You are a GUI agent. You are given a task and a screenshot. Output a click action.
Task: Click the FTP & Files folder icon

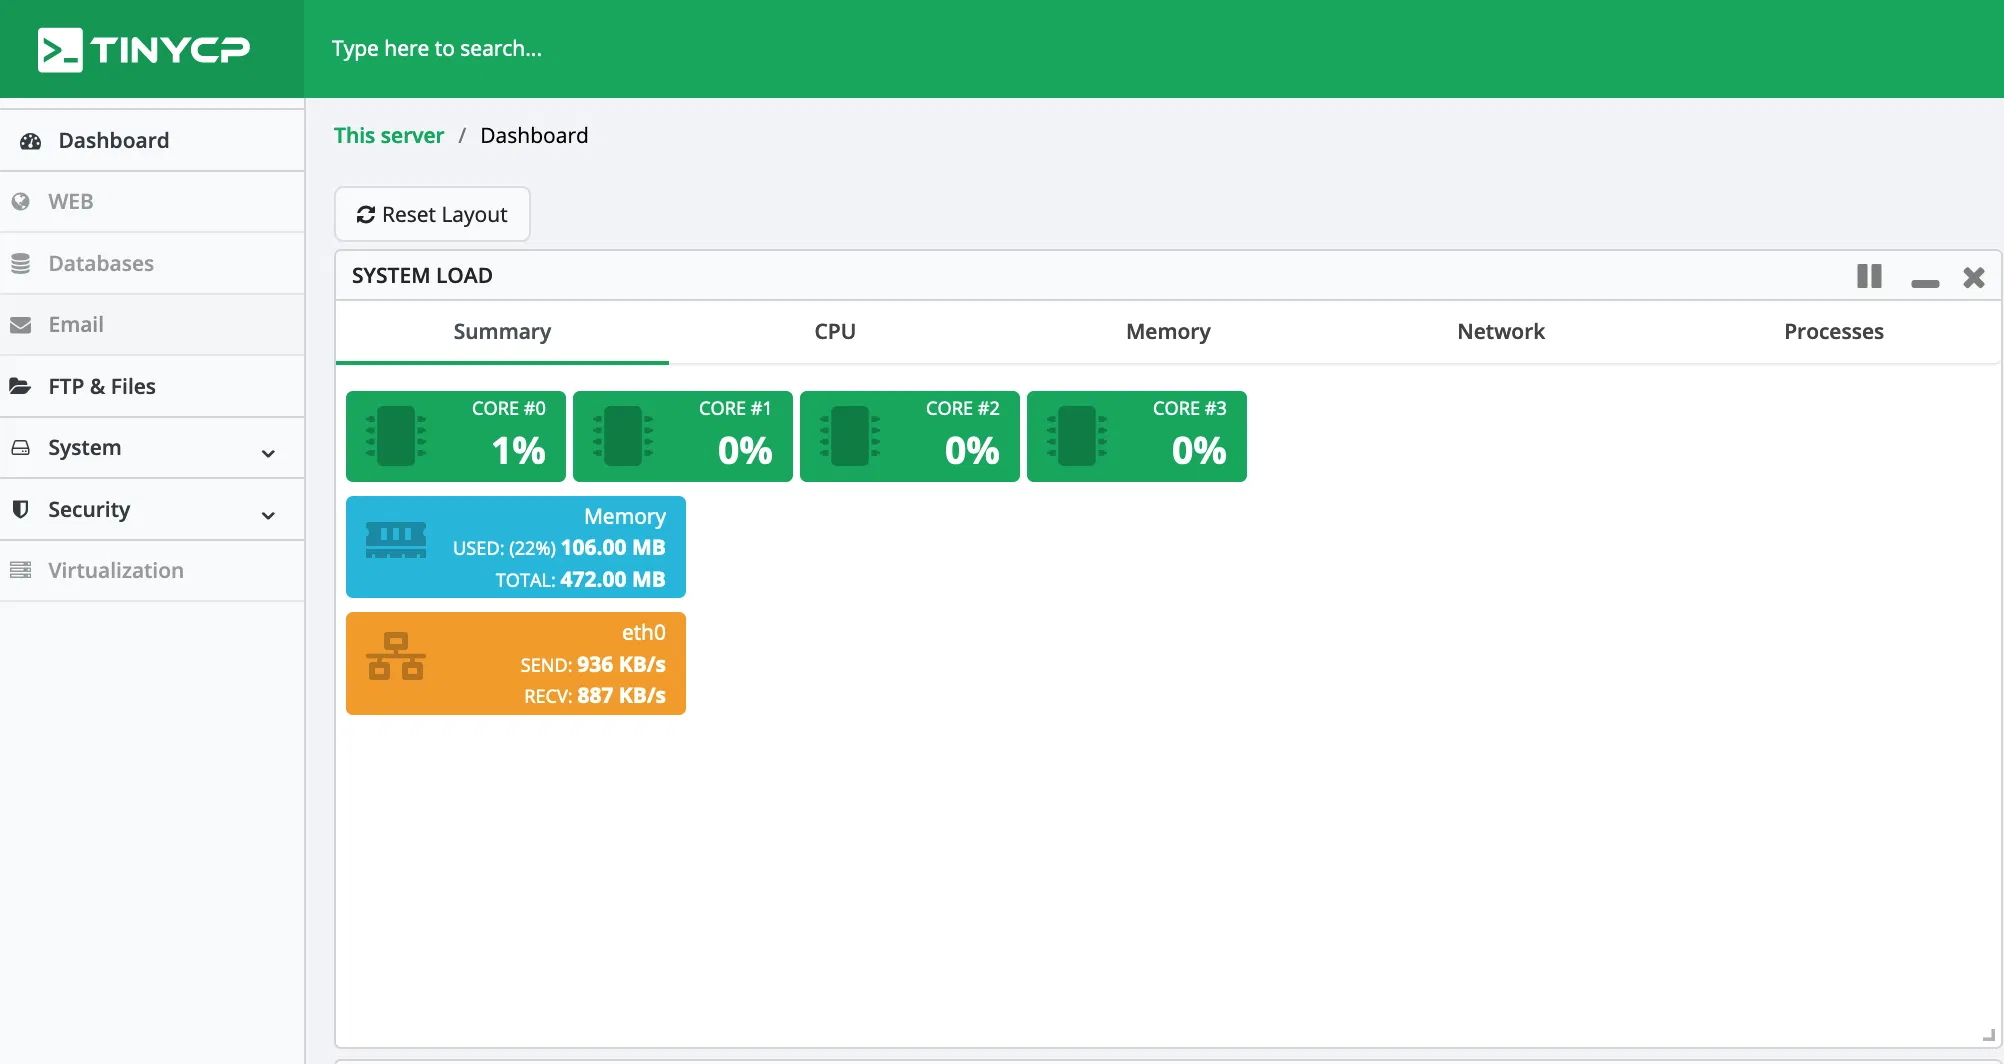pos(20,386)
